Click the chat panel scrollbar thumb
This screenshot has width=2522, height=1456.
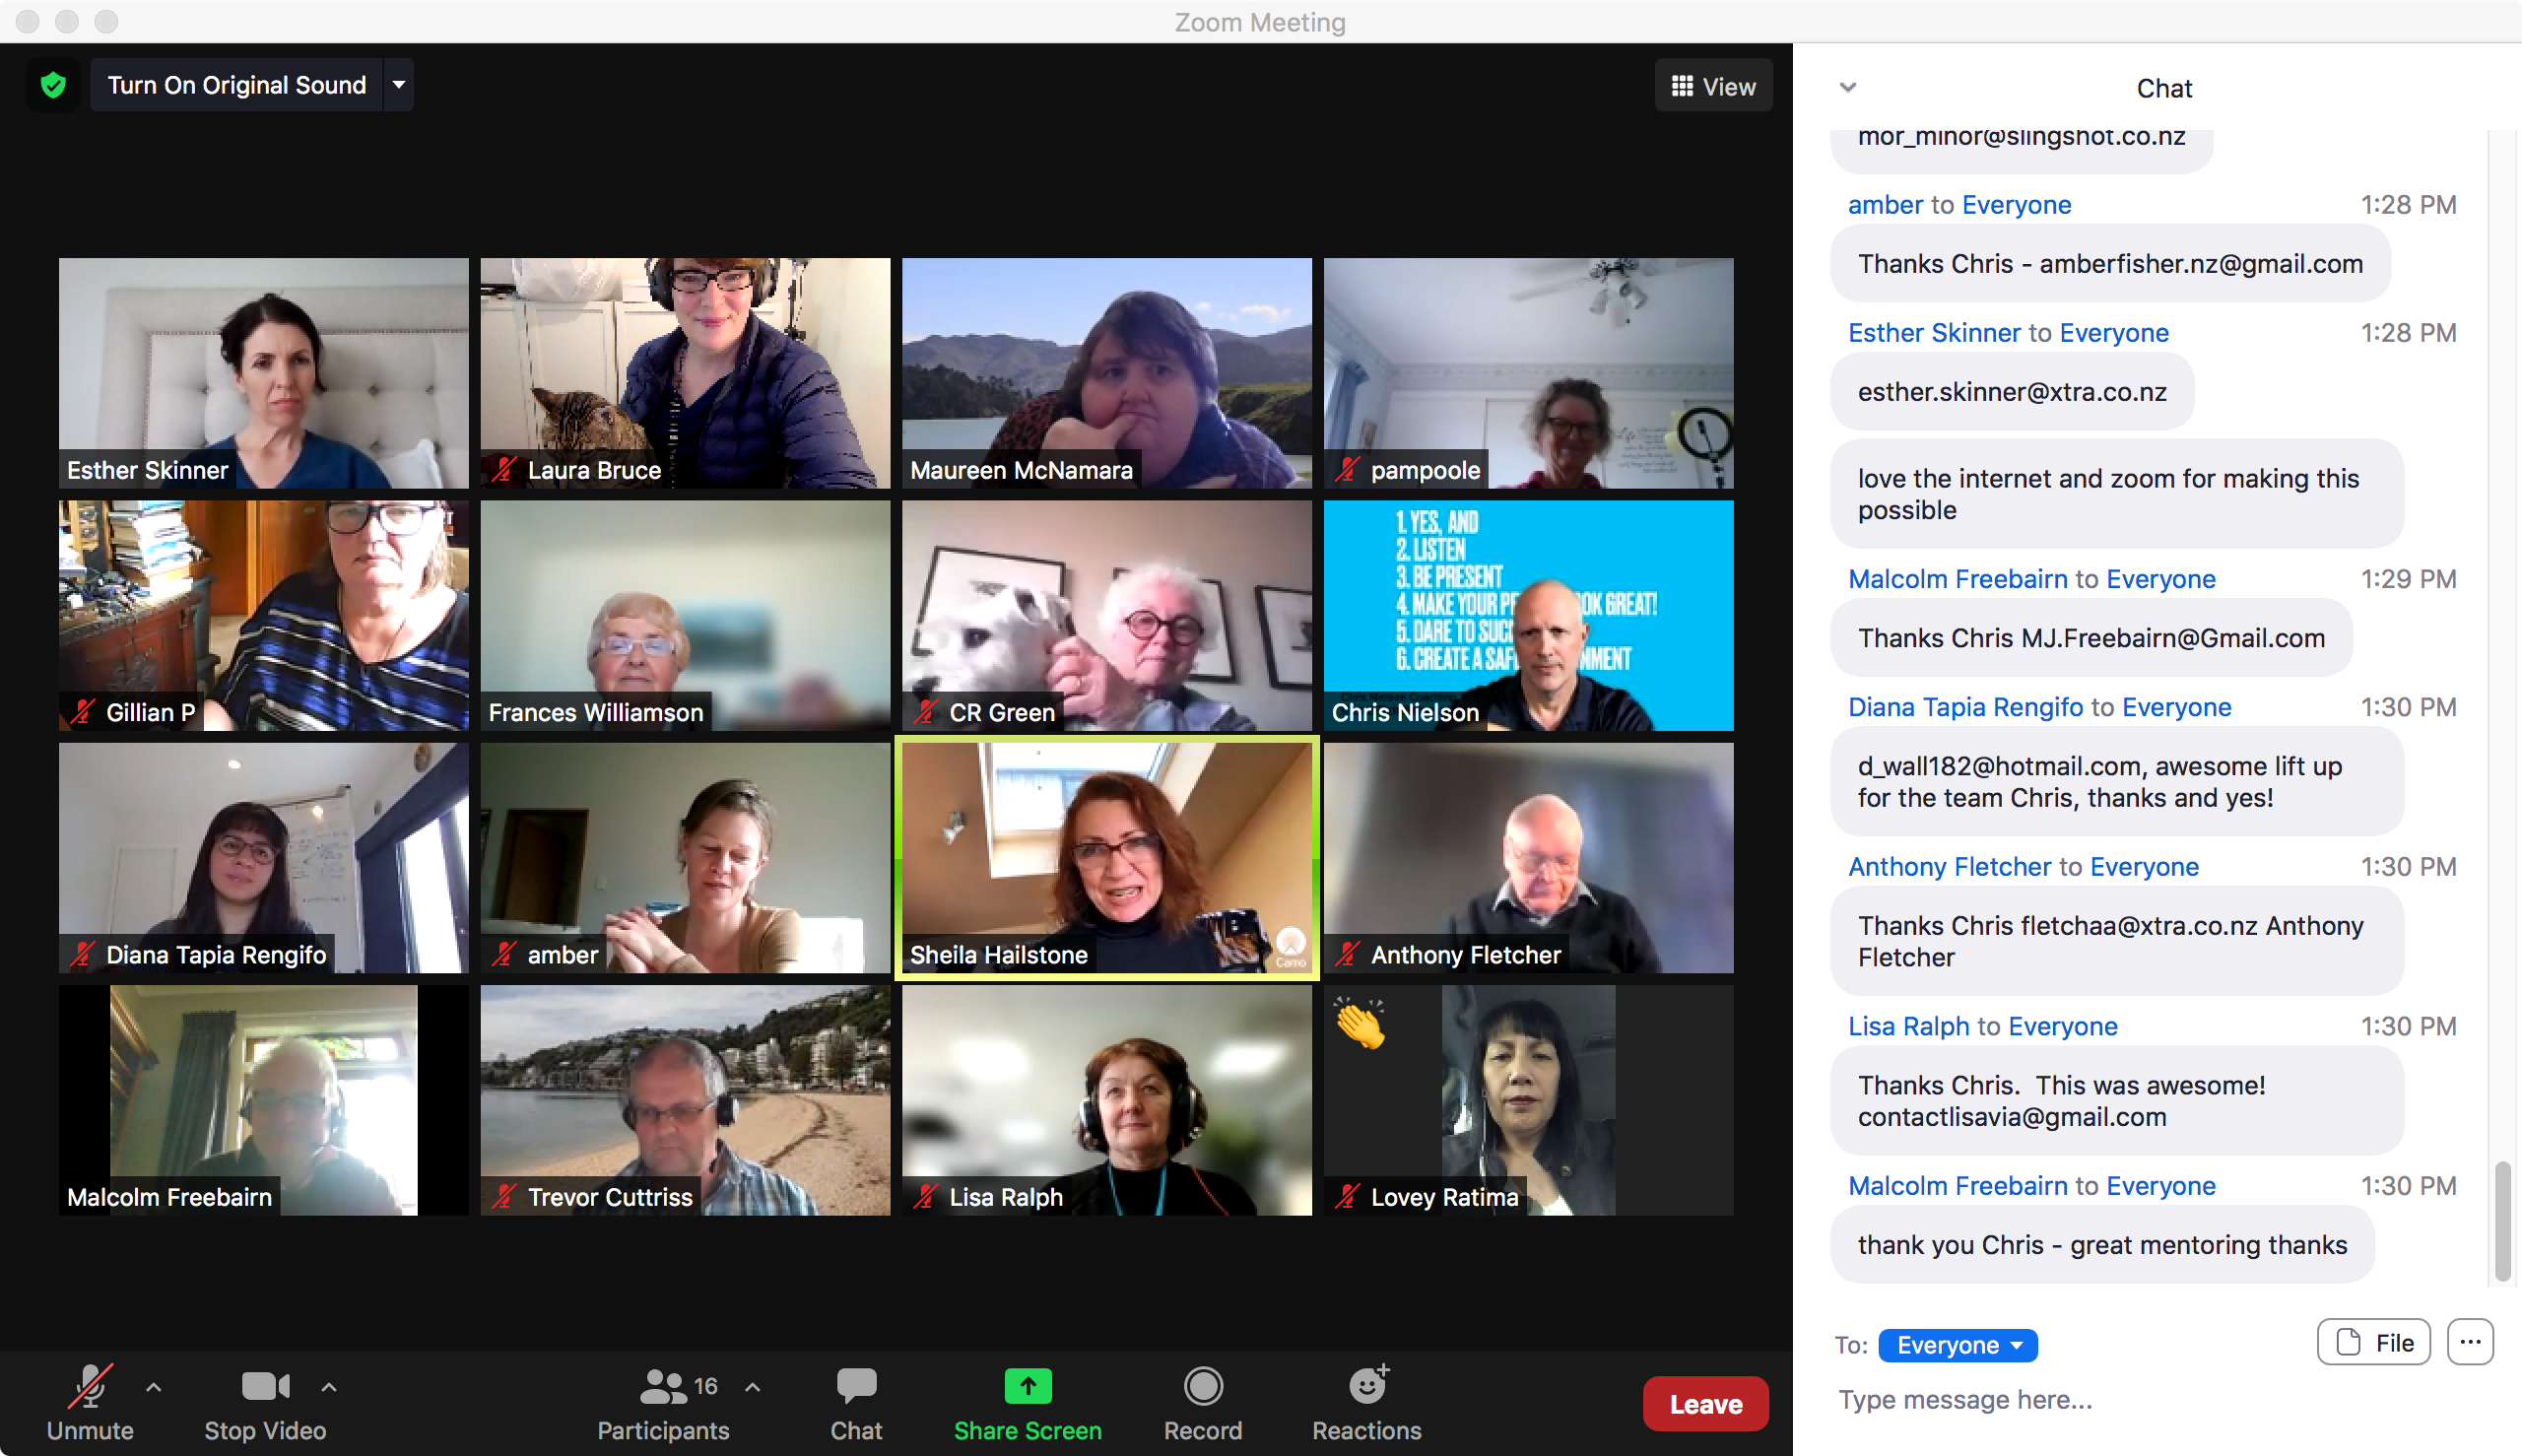[x=2503, y=1220]
